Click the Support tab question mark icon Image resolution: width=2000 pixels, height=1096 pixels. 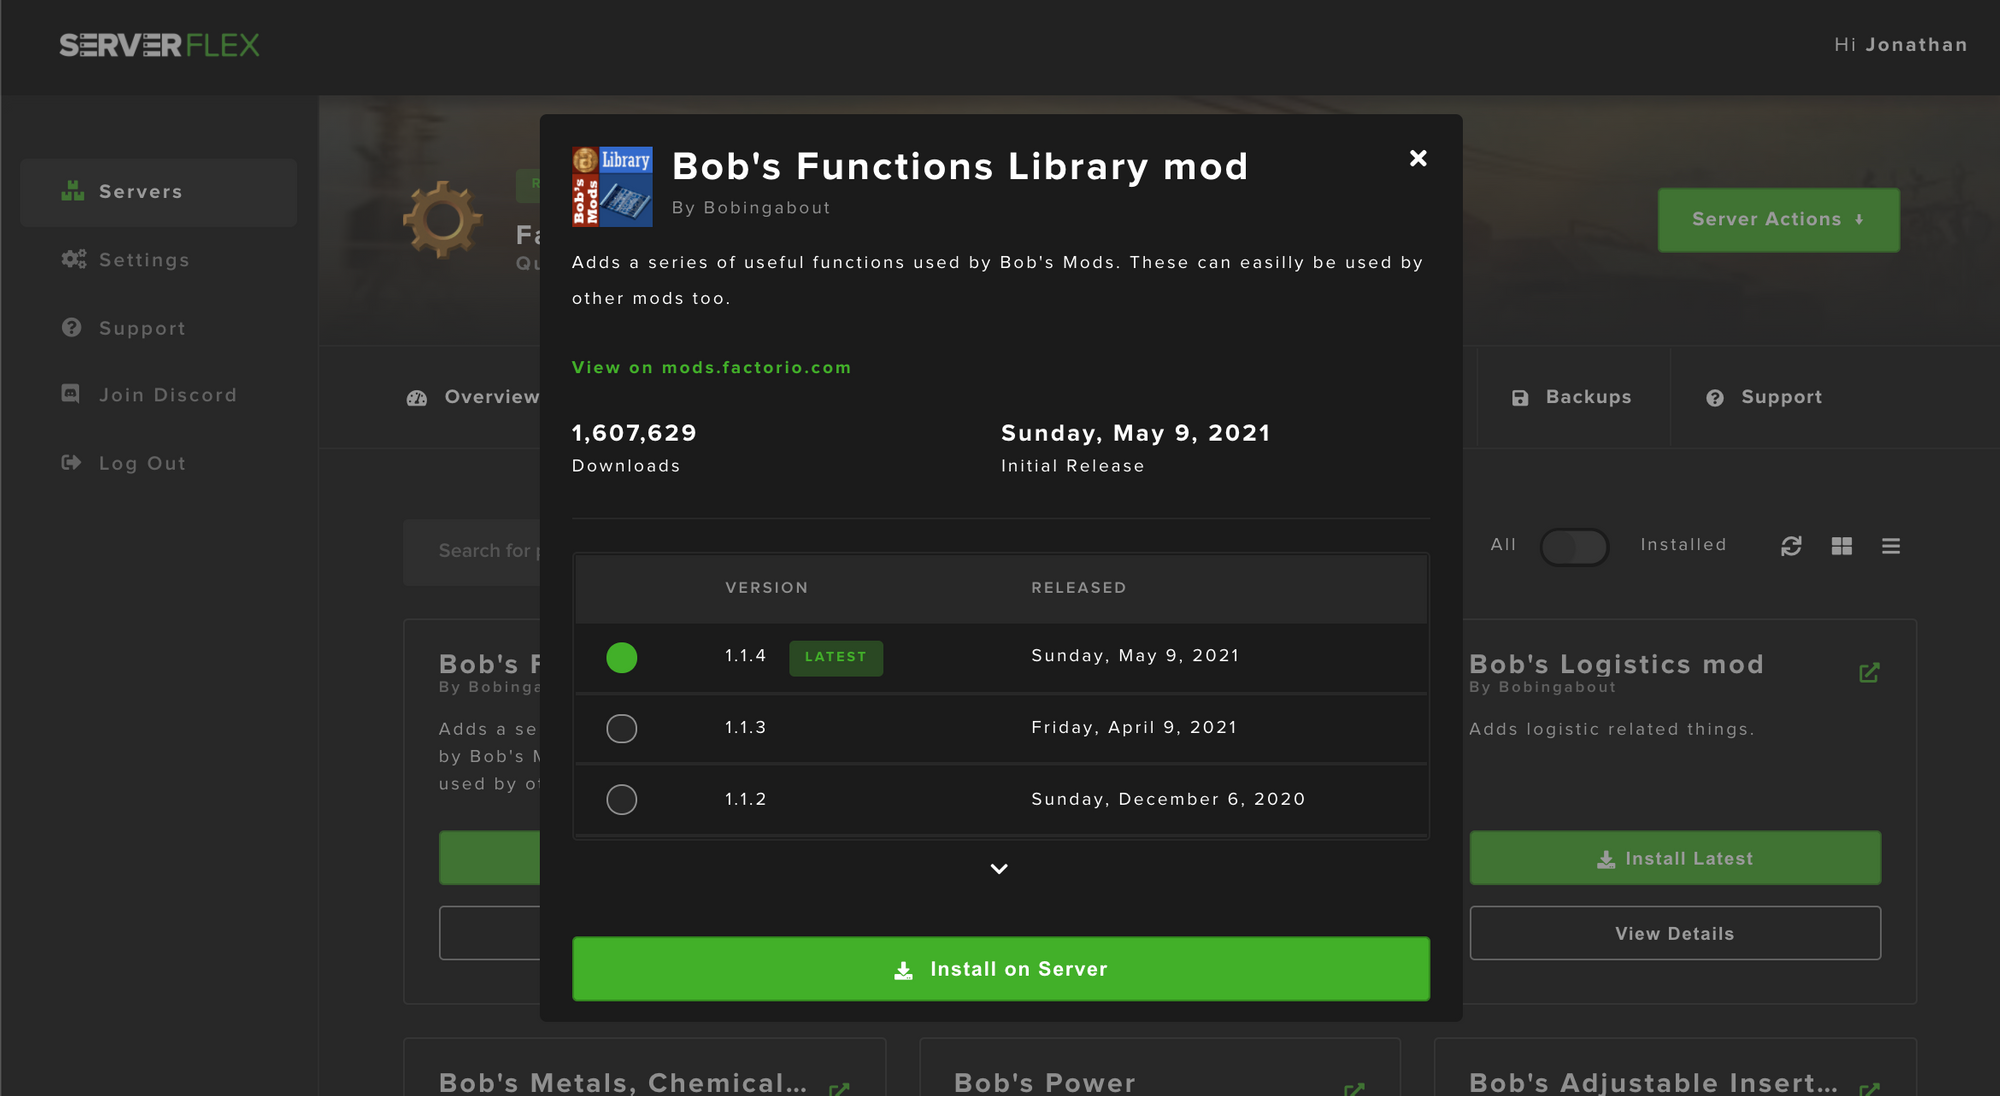pyautogui.click(x=1715, y=398)
